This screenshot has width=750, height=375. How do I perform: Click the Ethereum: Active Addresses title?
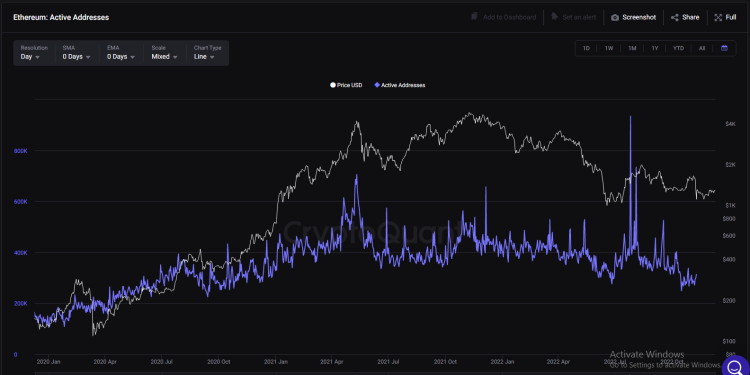pyautogui.click(x=61, y=17)
